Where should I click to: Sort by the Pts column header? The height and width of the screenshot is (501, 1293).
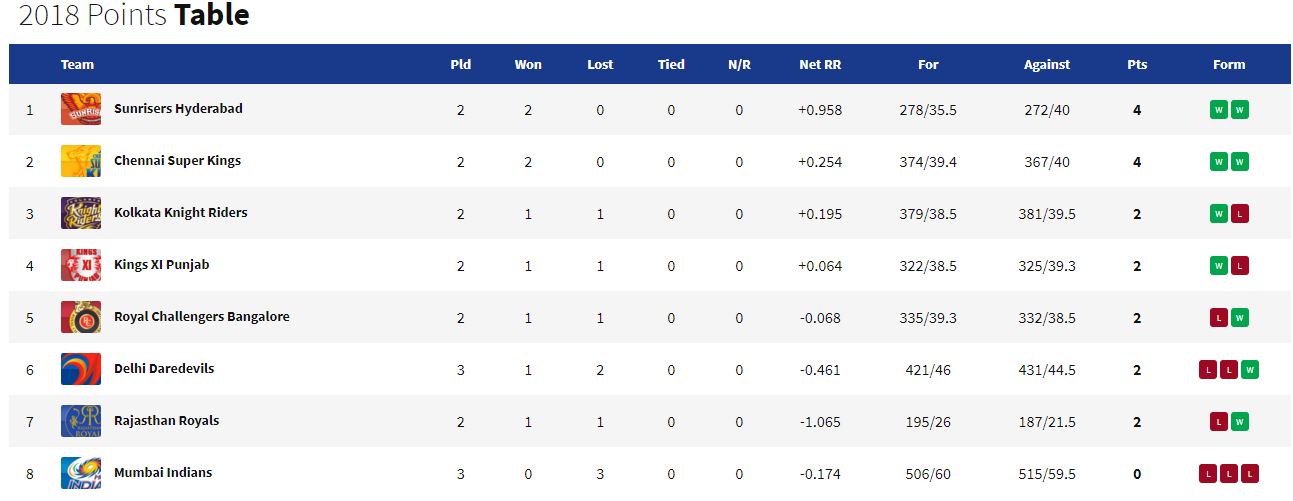(x=1137, y=64)
